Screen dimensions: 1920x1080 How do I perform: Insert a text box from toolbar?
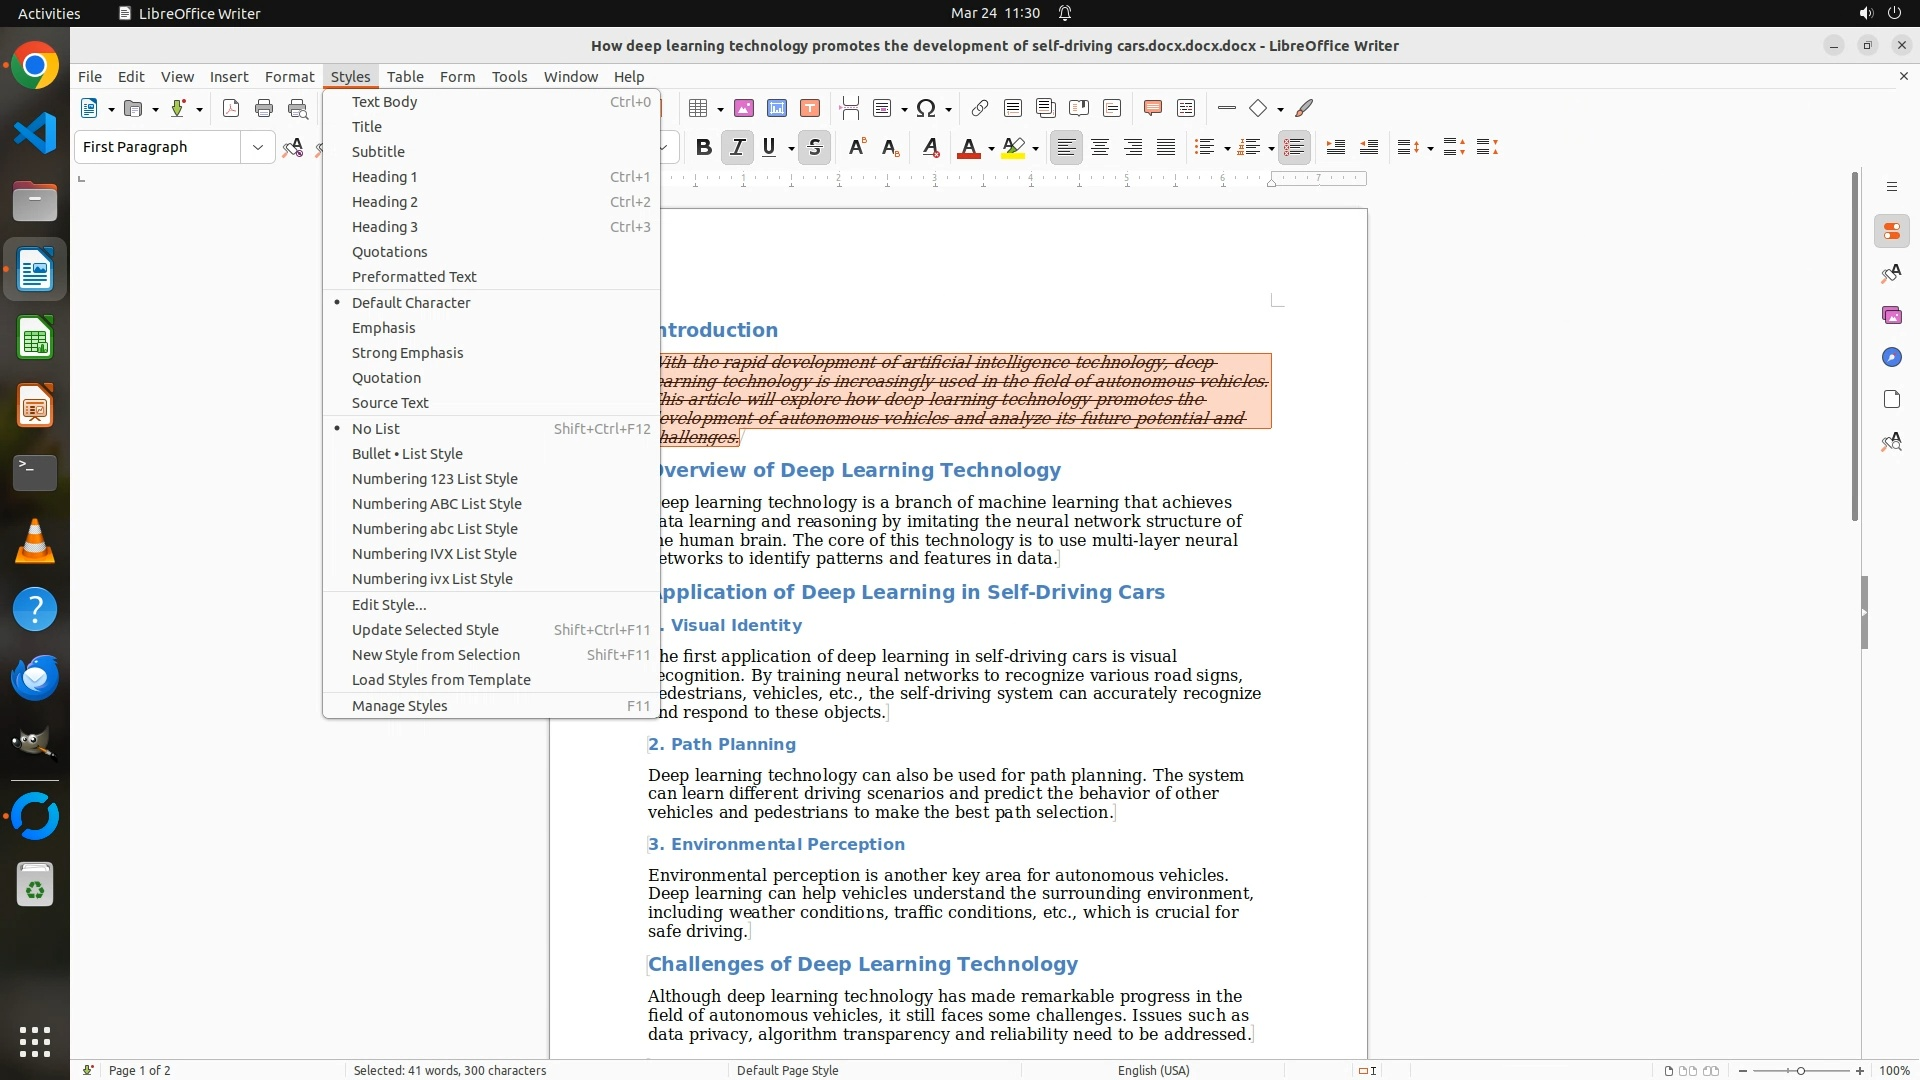[810, 108]
